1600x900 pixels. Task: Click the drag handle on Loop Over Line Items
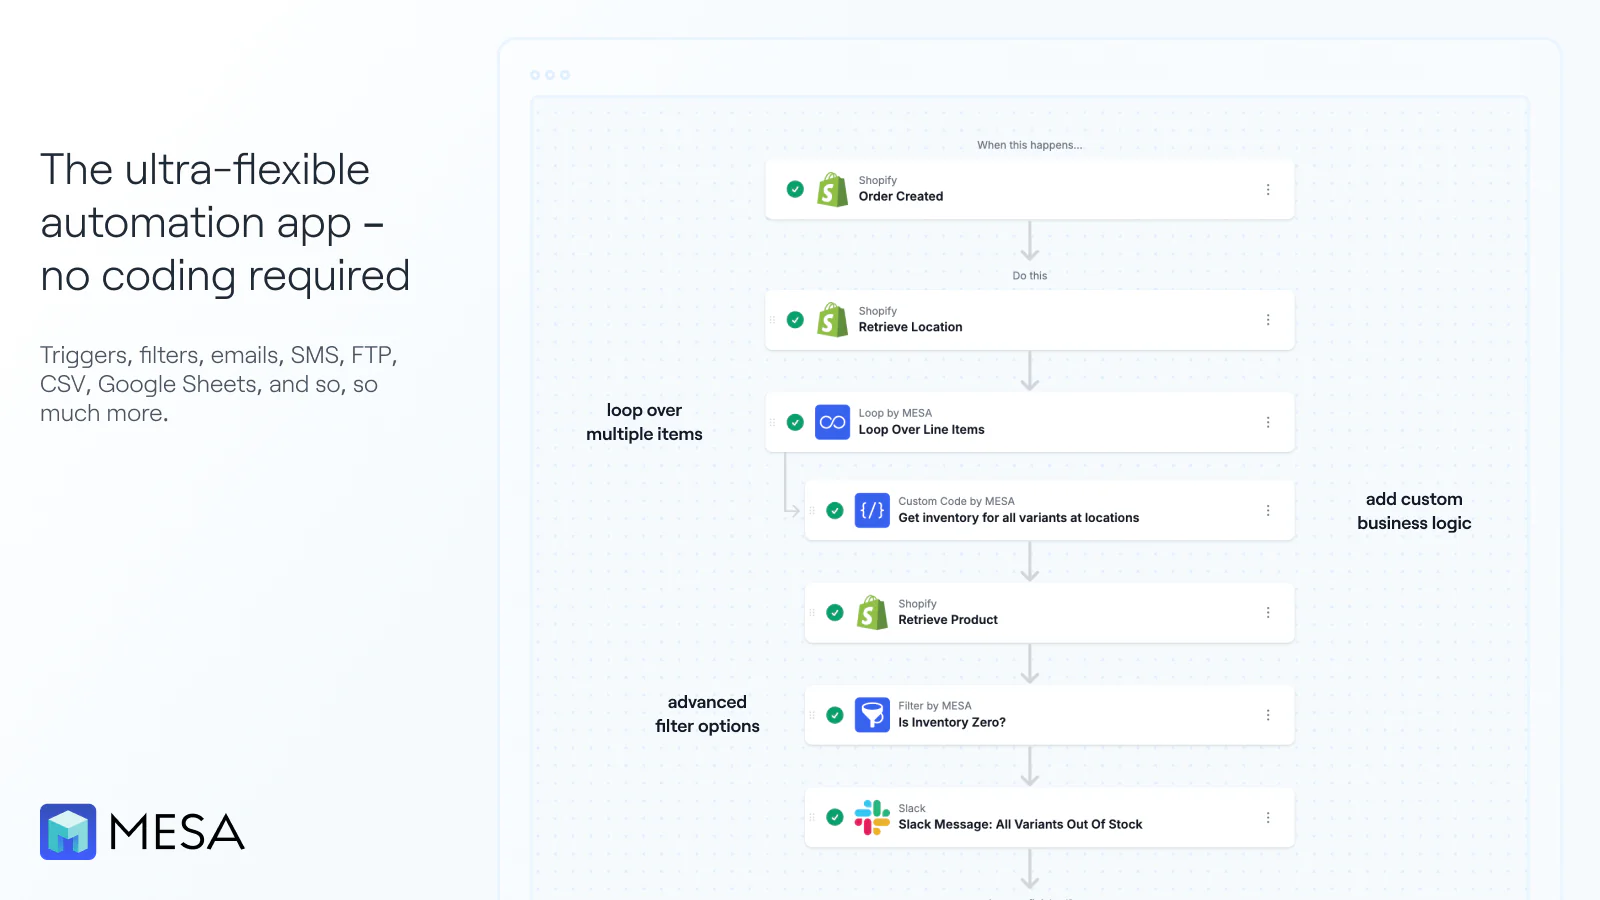(x=773, y=422)
